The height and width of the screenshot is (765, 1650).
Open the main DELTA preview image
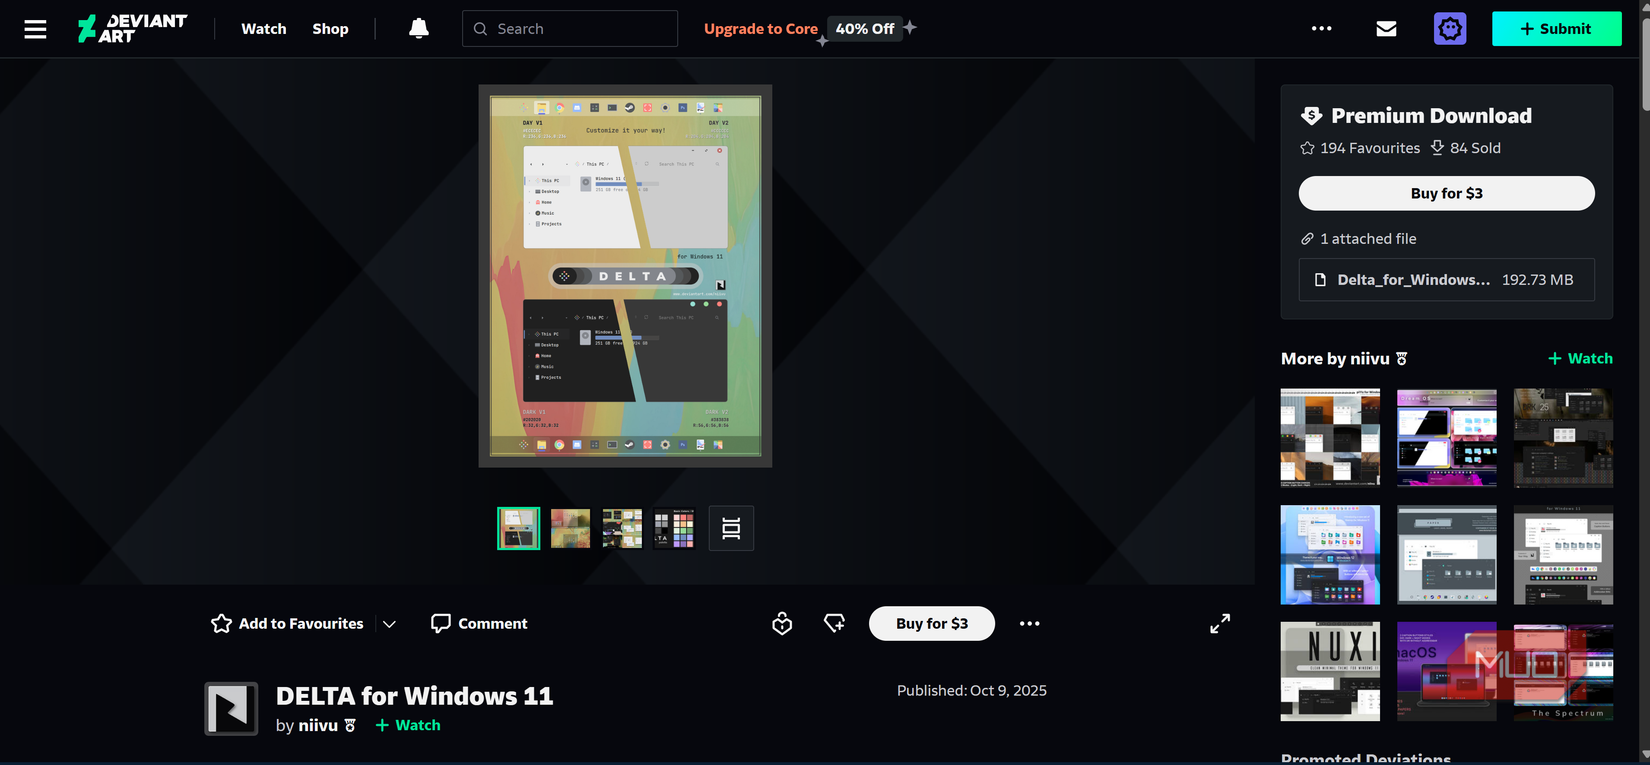(625, 276)
